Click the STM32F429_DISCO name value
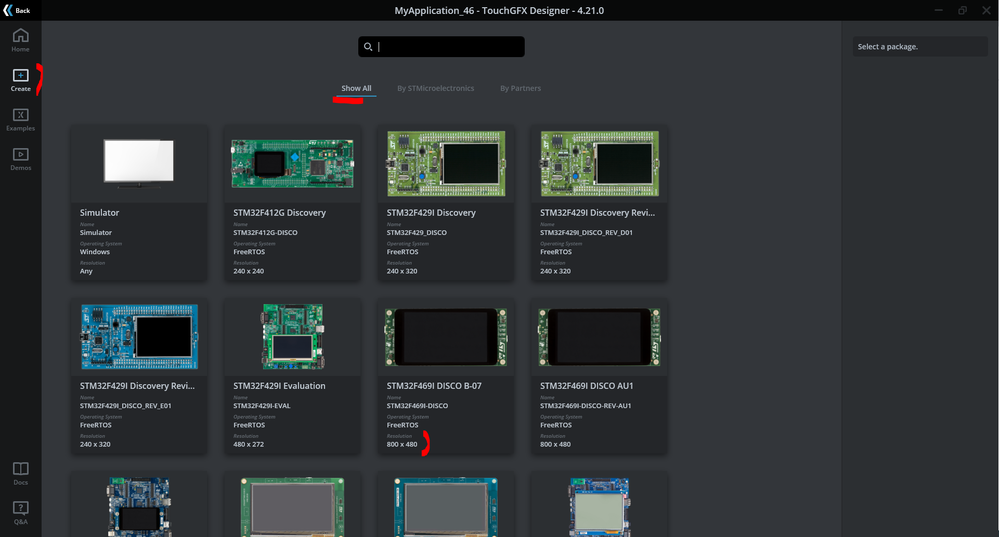The image size is (999, 537). [417, 233]
